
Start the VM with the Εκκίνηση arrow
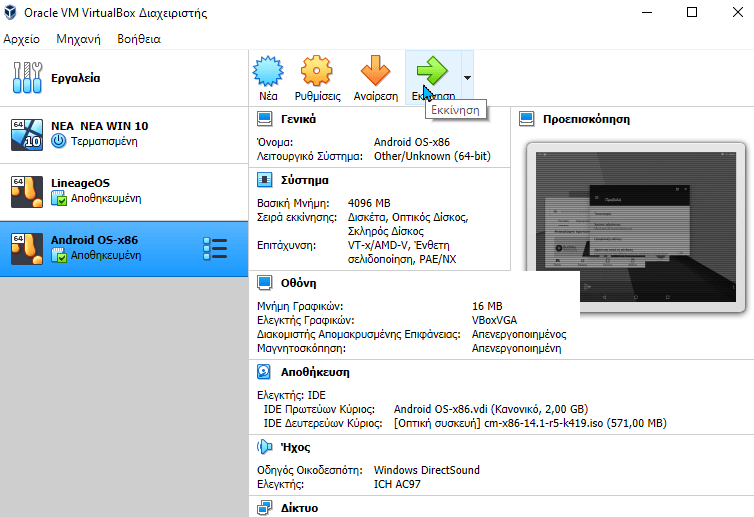click(432, 71)
